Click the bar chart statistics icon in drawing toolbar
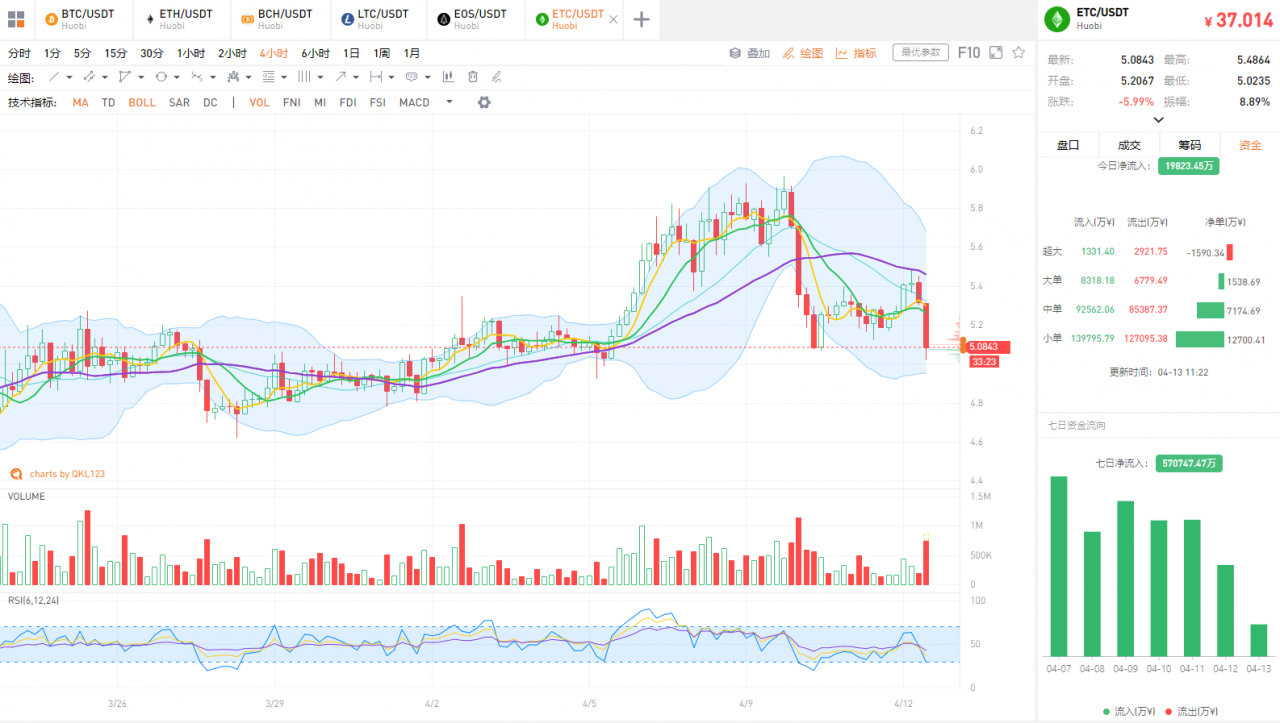 [x=448, y=77]
